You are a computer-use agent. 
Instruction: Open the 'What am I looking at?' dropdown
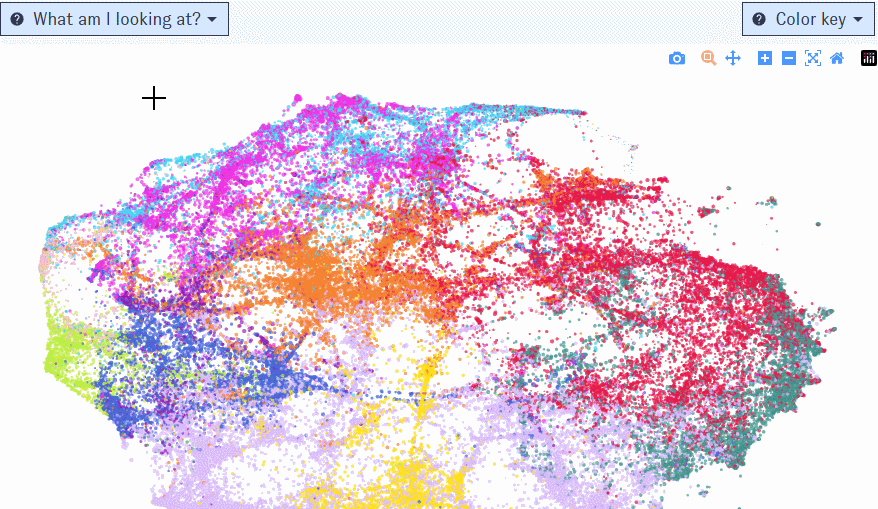point(115,19)
